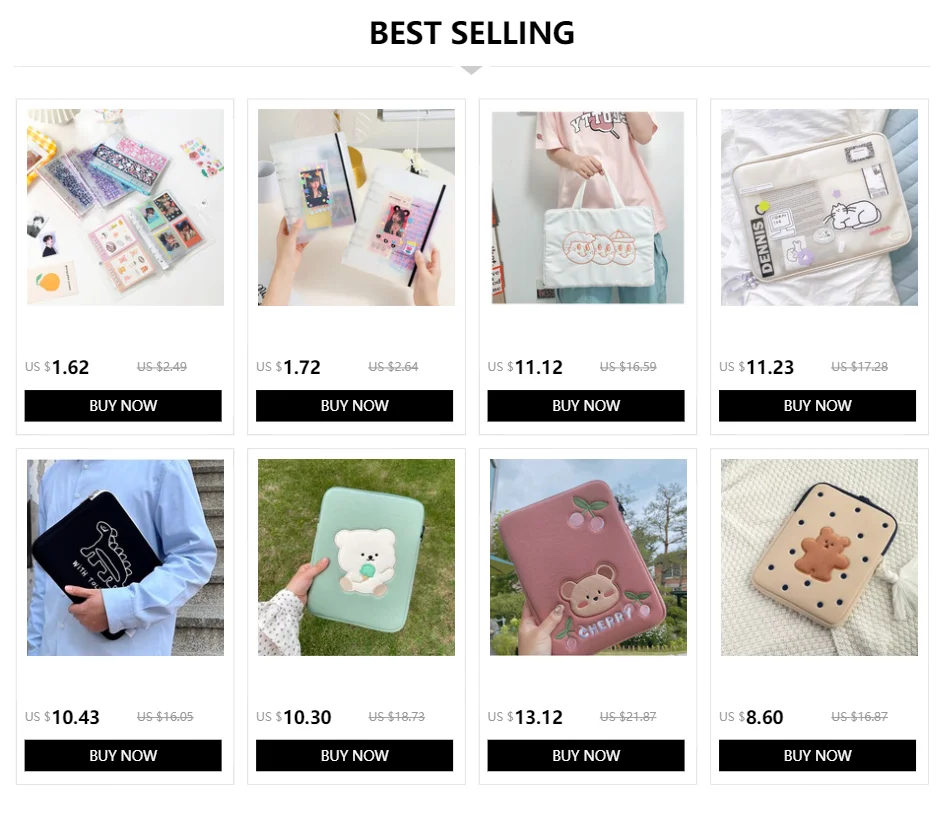Buy the US $1.72 photocard binder

(354, 405)
